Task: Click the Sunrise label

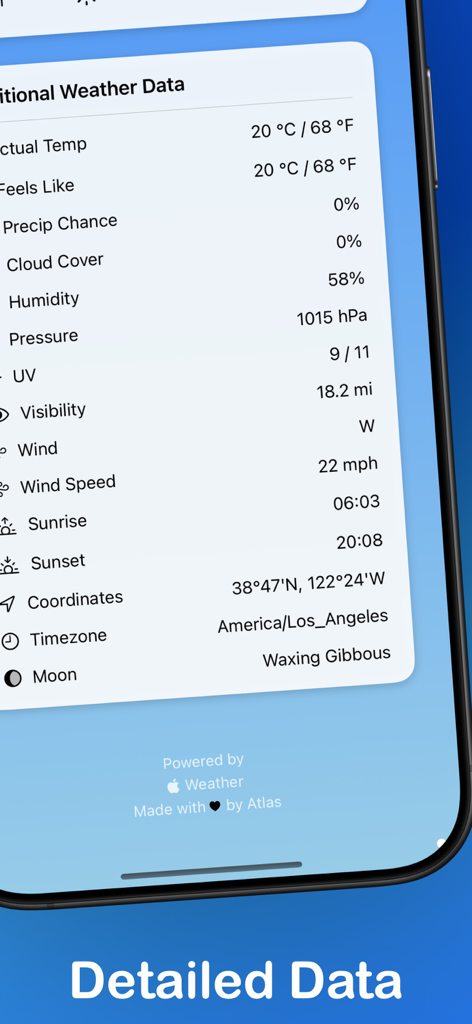Action: [x=57, y=523]
